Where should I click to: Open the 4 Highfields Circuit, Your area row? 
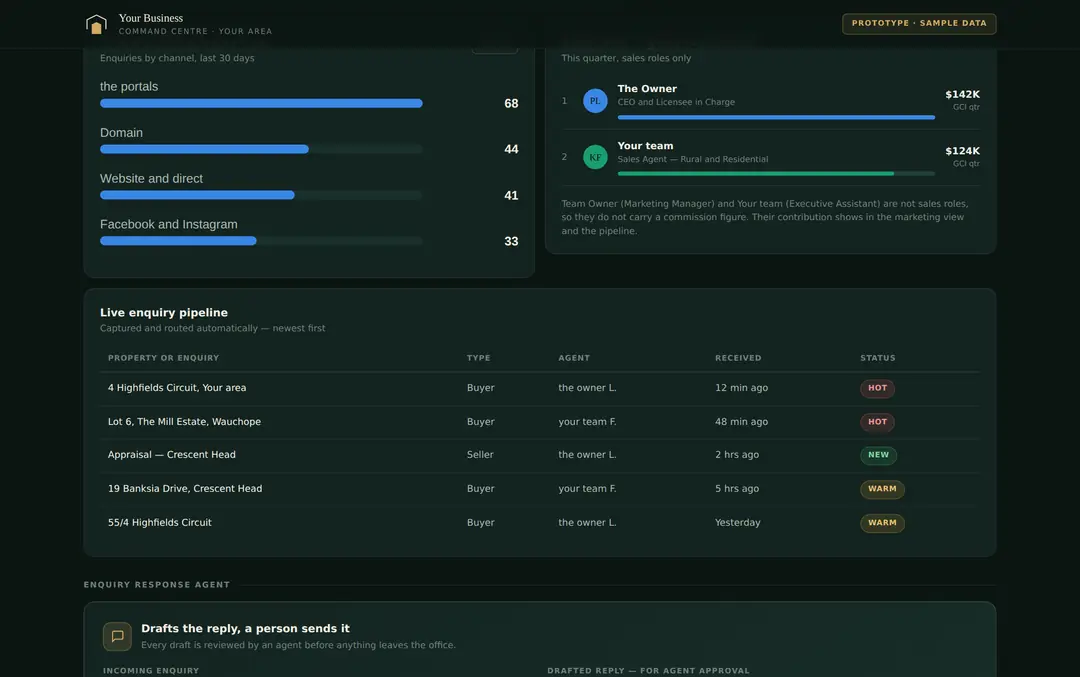click(x=540, y=388)
